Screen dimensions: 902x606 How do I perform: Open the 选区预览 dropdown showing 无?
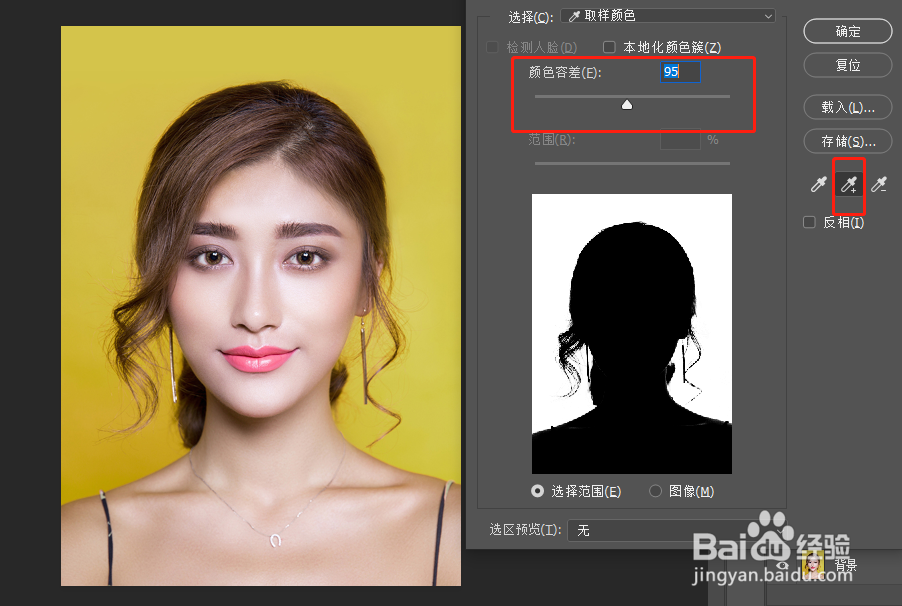pos(660,530)
